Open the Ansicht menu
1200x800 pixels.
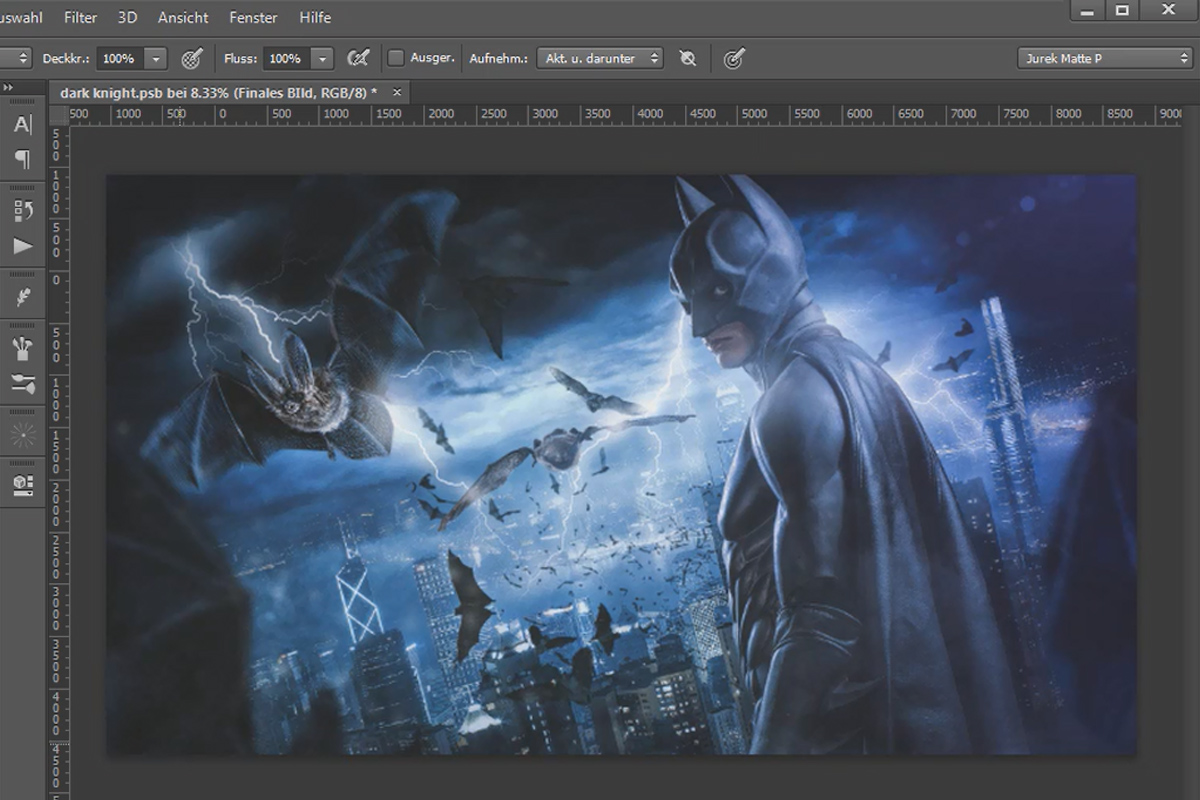183,17
